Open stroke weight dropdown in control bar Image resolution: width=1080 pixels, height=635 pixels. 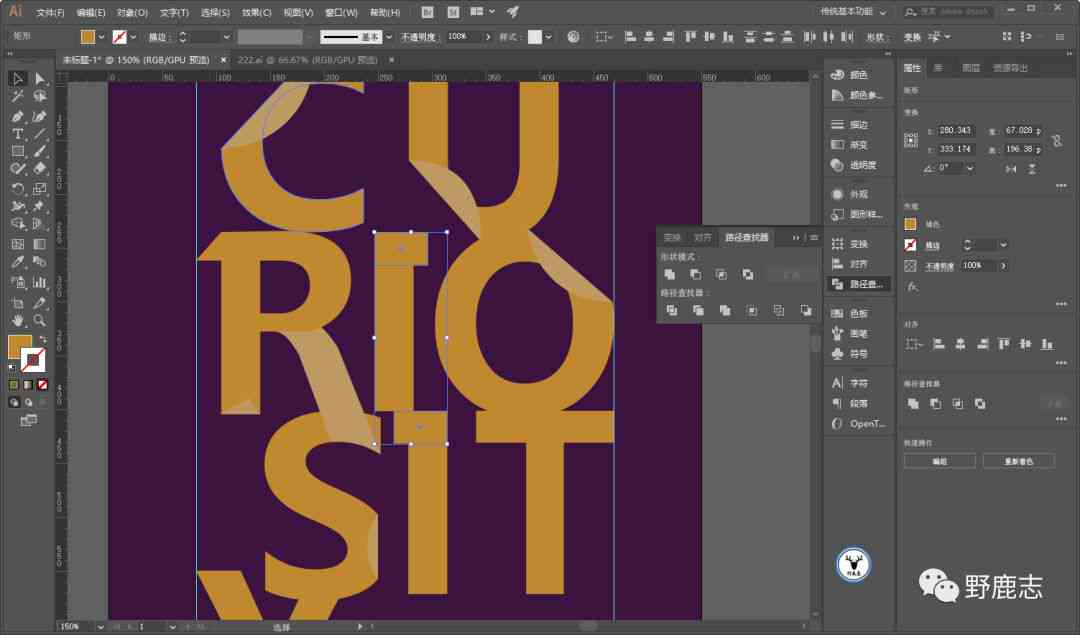pos(226,37)
